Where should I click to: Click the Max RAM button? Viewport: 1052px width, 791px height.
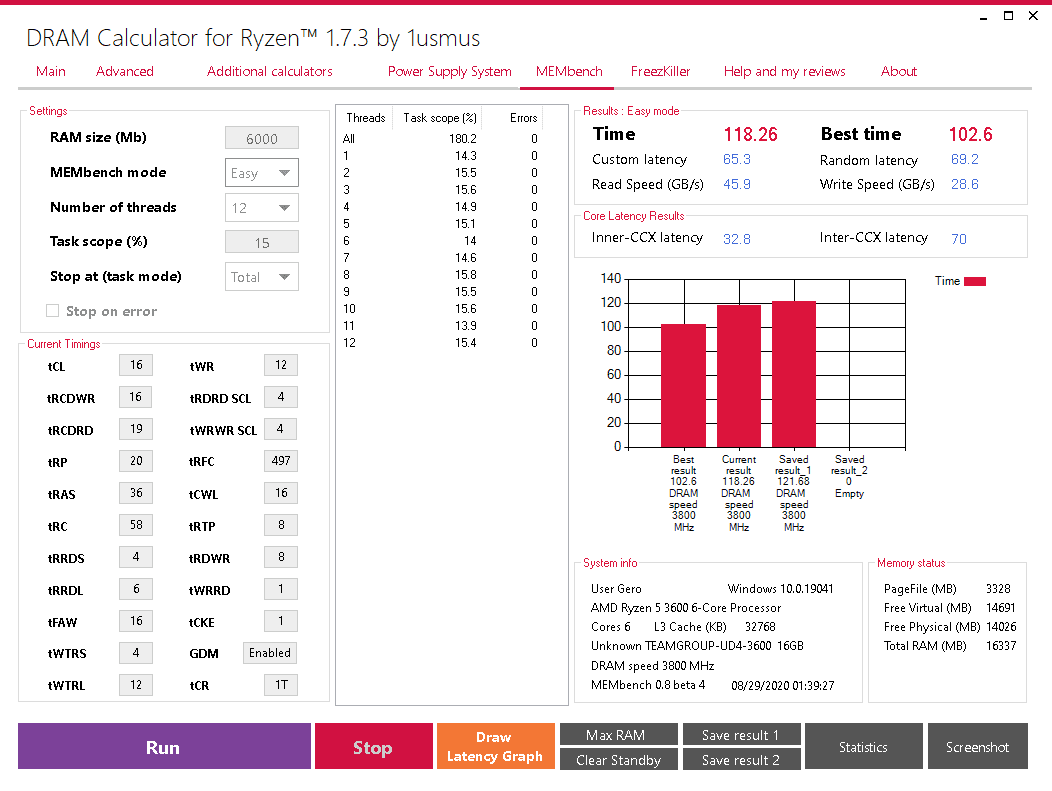619,734
